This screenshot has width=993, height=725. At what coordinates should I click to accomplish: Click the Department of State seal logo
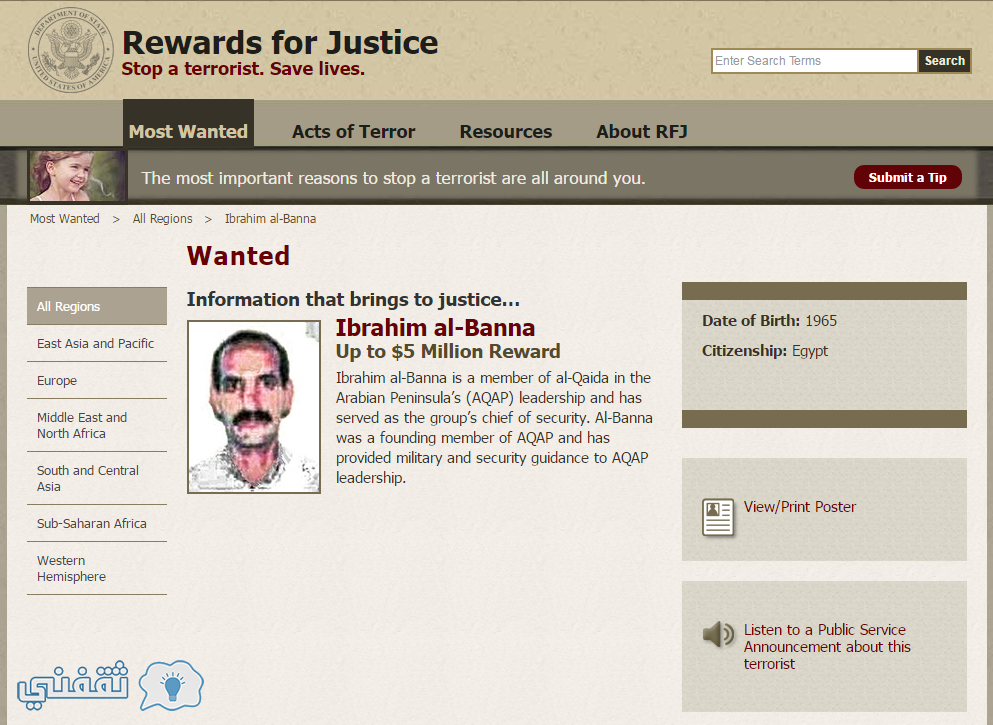pyautogui.click(x=71, y=50)
